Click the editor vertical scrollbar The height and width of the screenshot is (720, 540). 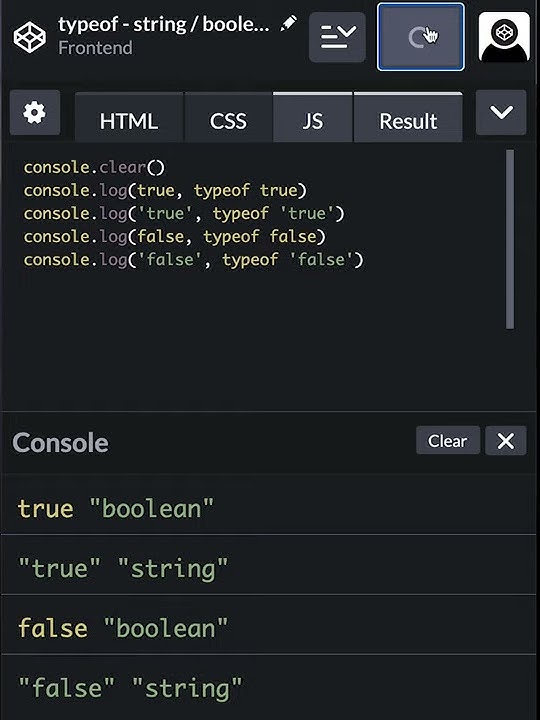click(510, 239)
